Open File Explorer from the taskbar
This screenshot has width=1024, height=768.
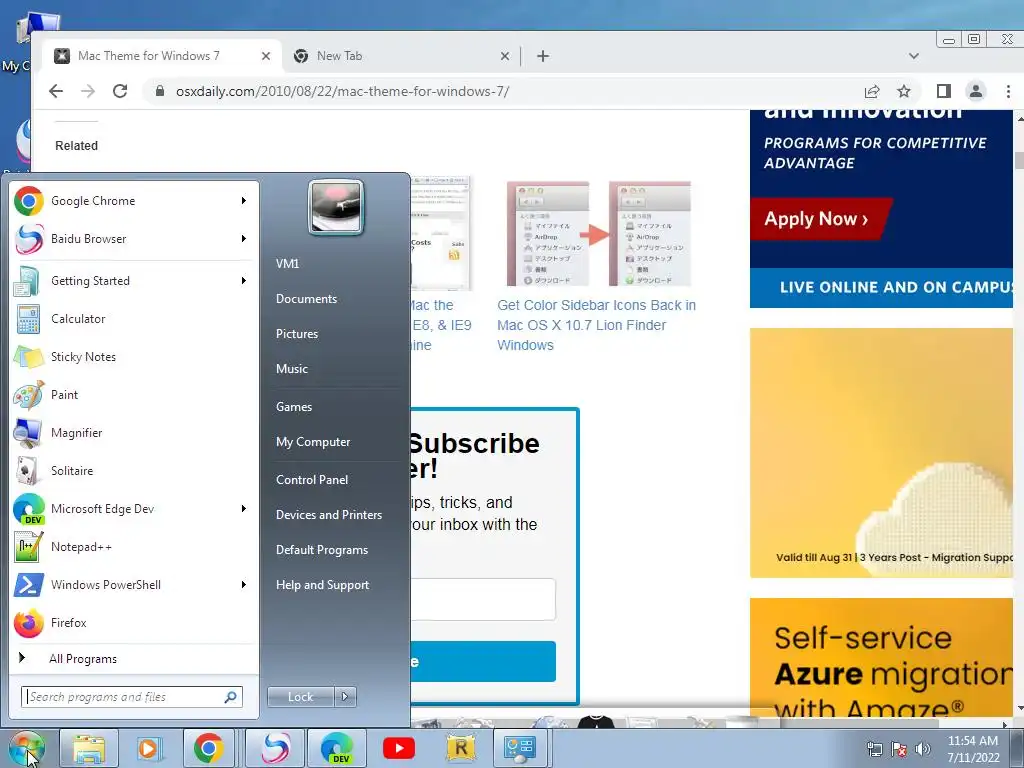89,748
